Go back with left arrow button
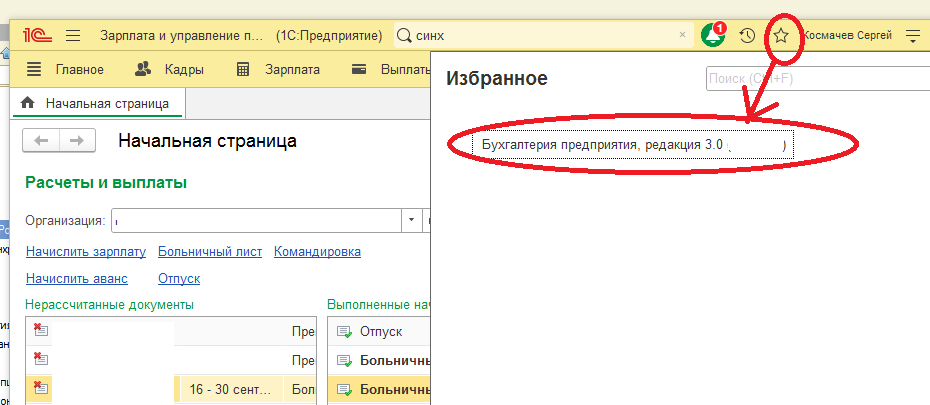Screen dimensions: 930x405 pyautogui.click(x=41, y=141)
